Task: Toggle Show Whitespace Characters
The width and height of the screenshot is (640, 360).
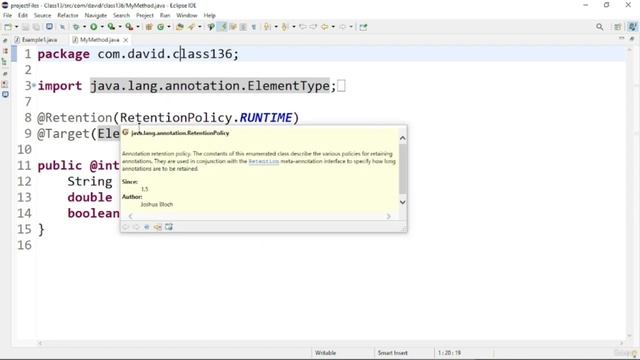Action: tap(253, 27)
